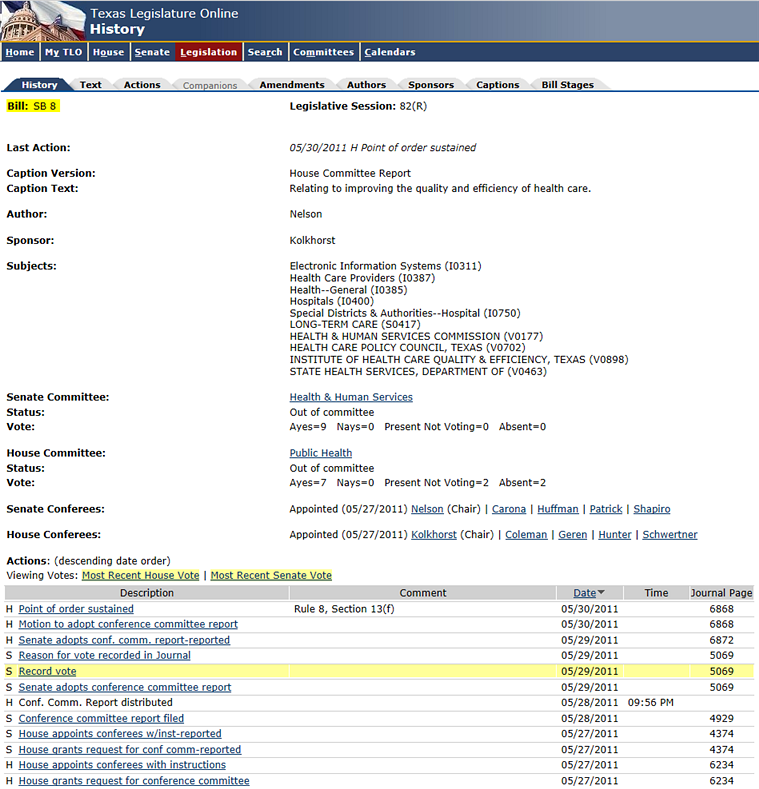This screenshot has width=759, height=789.
Task: View the Most Recent House Vote
Action: pyautogui.click(x=141, y=575)
